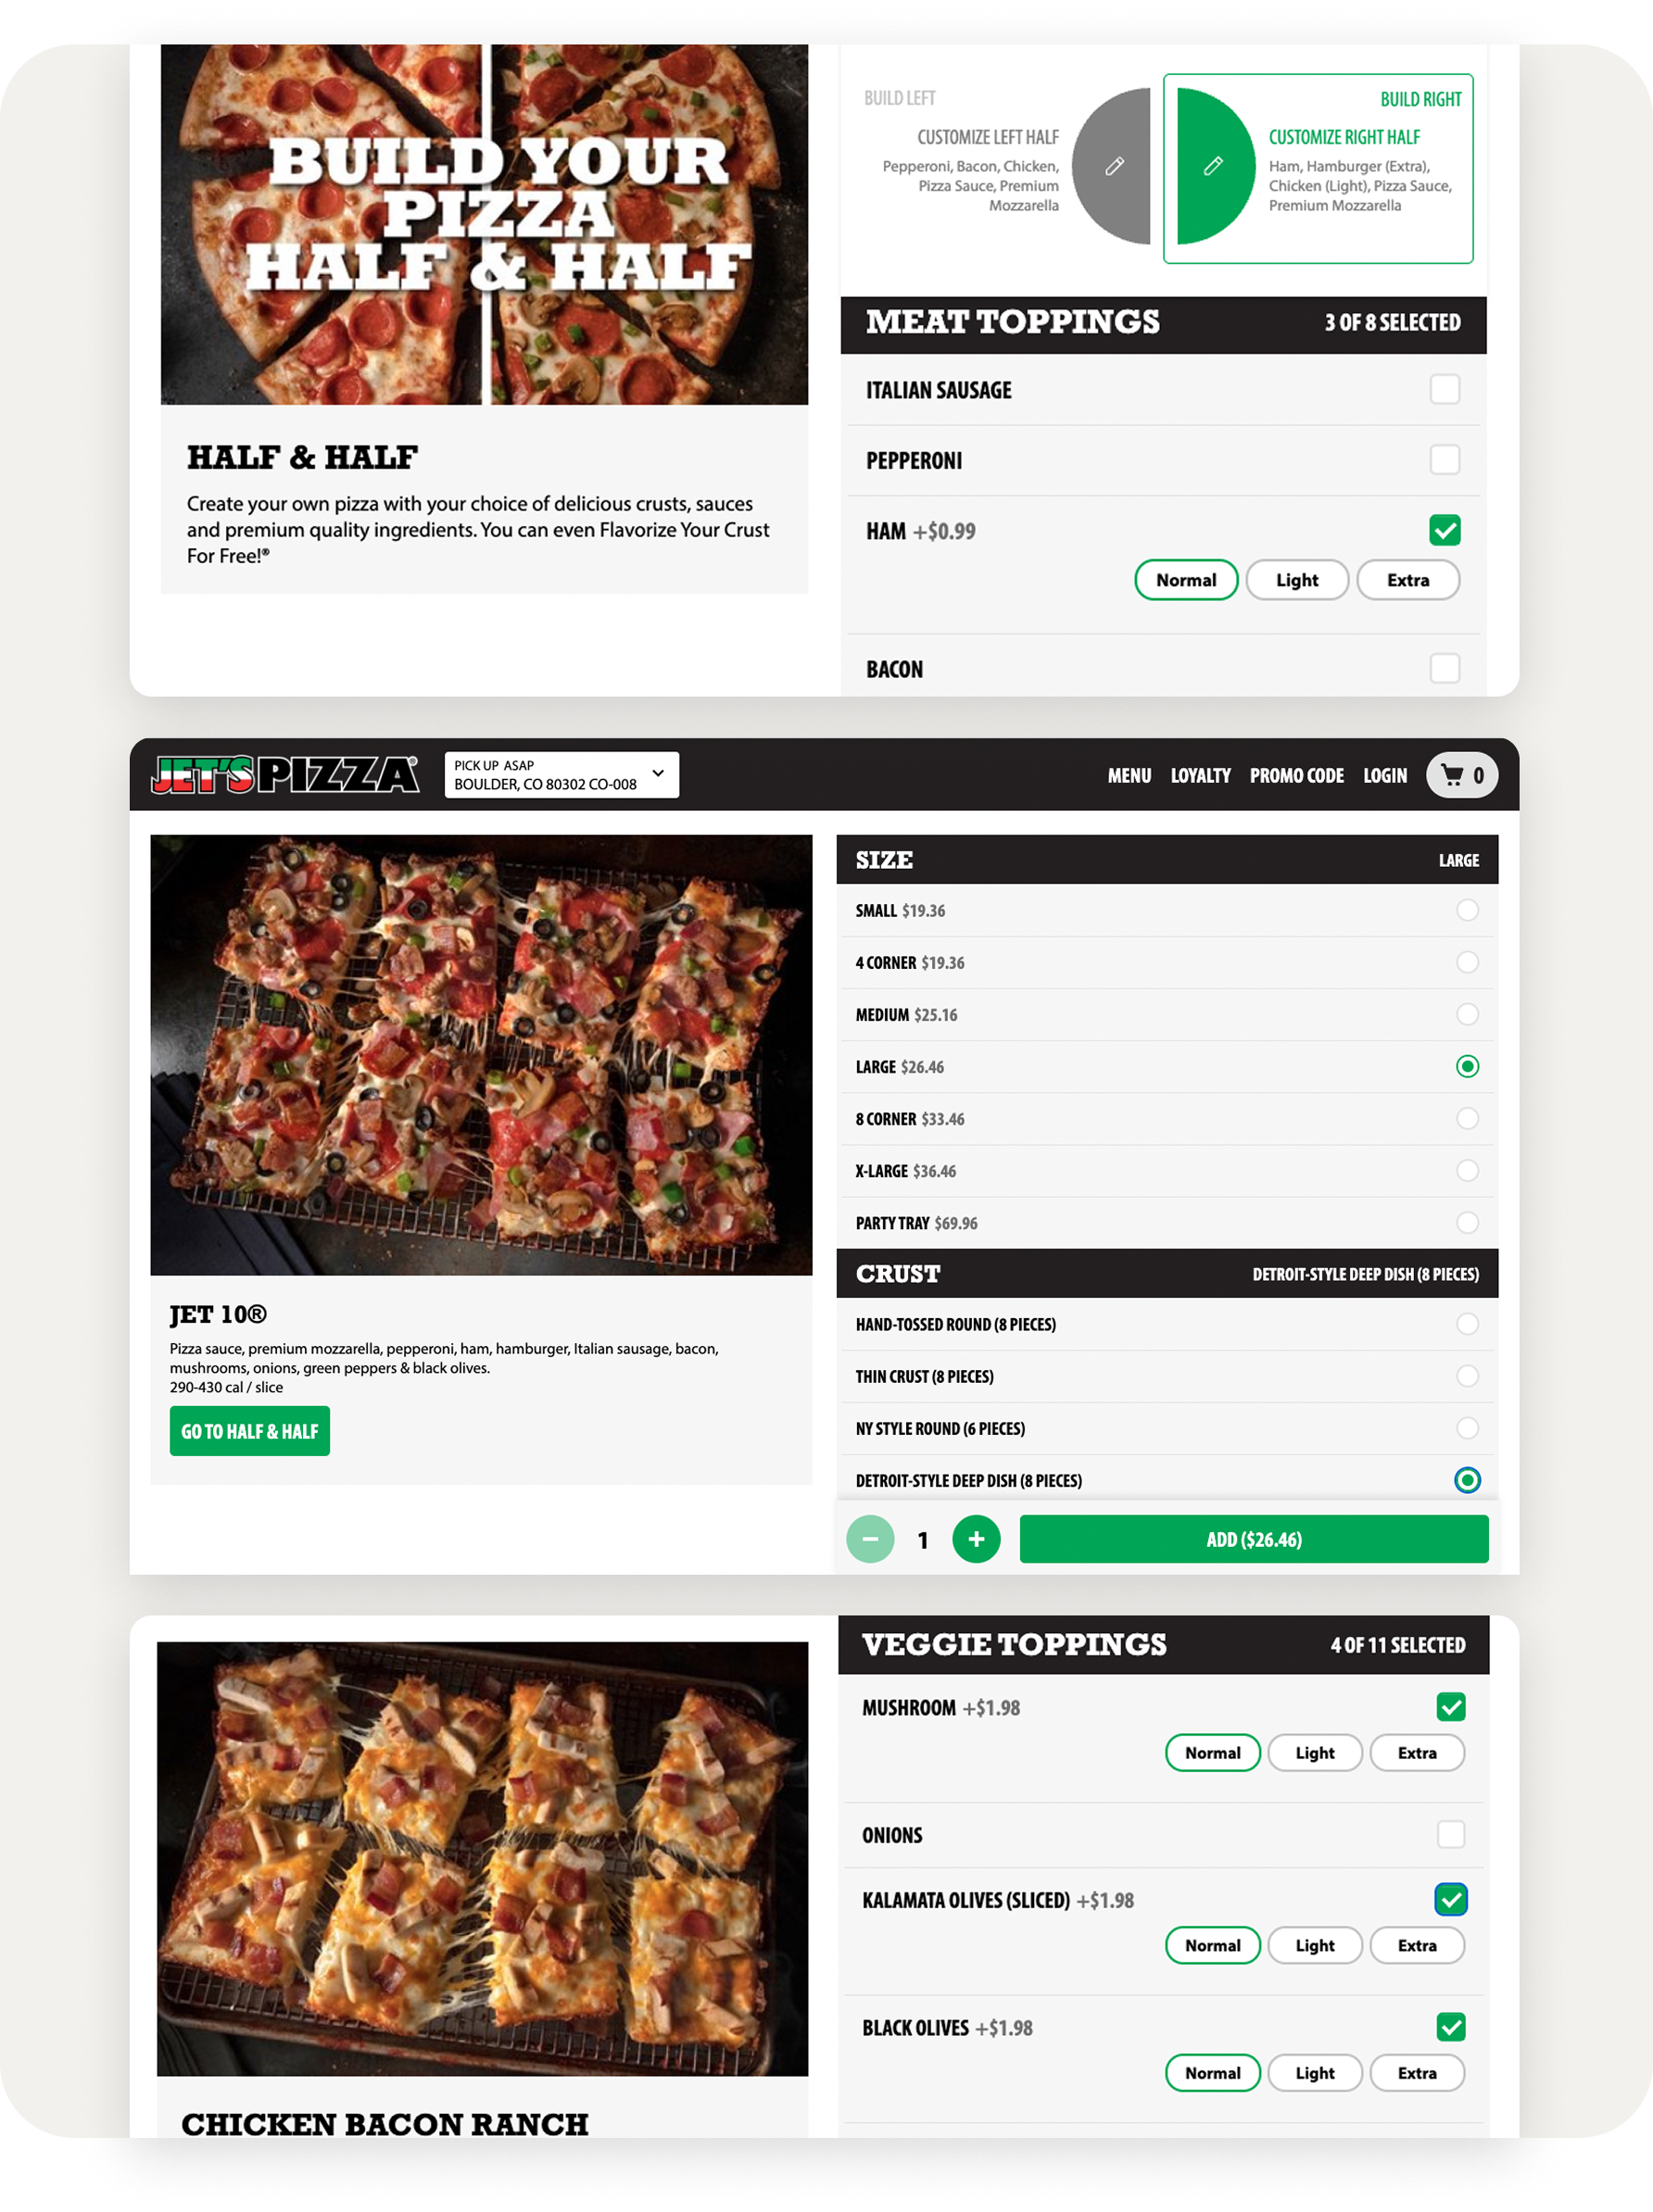Screen dimensions: 1653x2212
Task: Set Ham amount to Extra
Action: 1408,580
